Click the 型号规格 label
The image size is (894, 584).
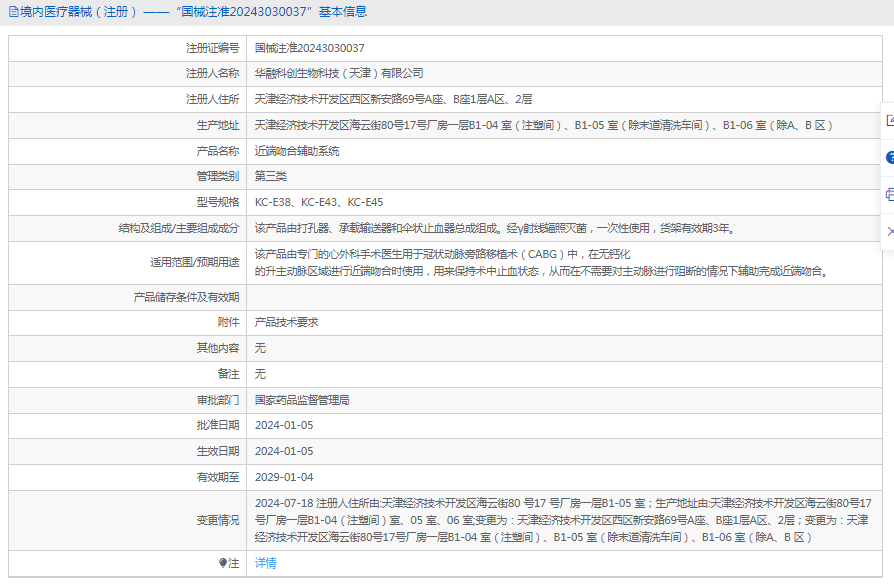tap(218, 202)
